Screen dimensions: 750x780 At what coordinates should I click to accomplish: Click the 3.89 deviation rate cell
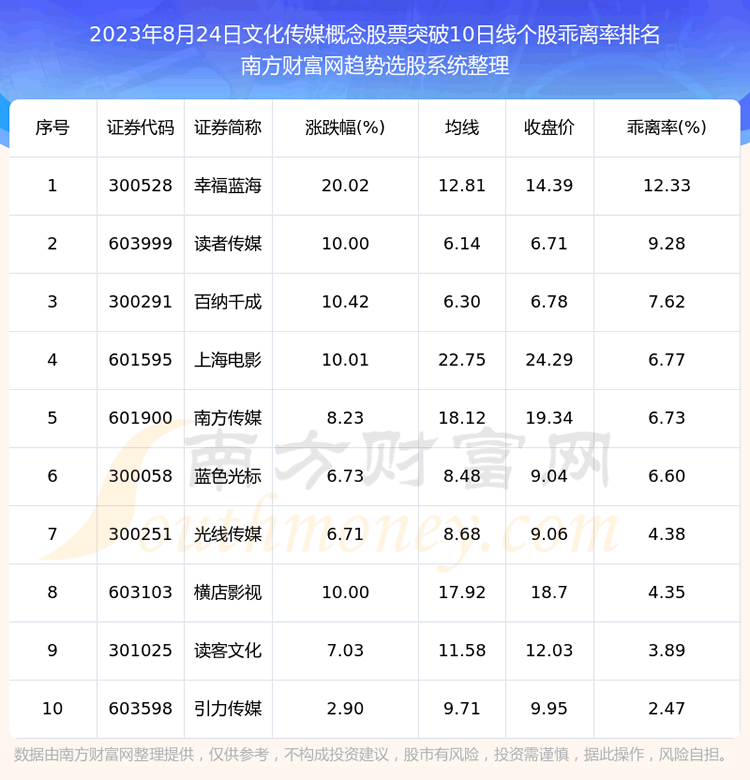[666, 650]
